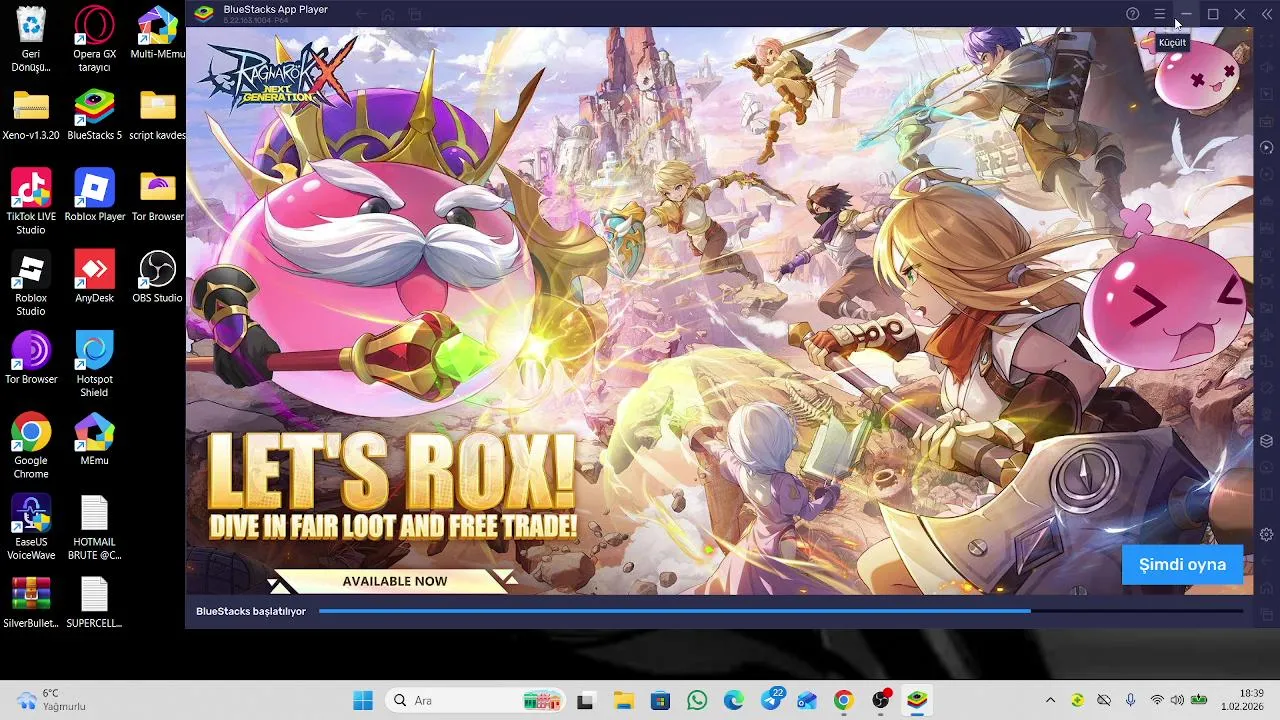Open Outlook from the taskbar

807,700
